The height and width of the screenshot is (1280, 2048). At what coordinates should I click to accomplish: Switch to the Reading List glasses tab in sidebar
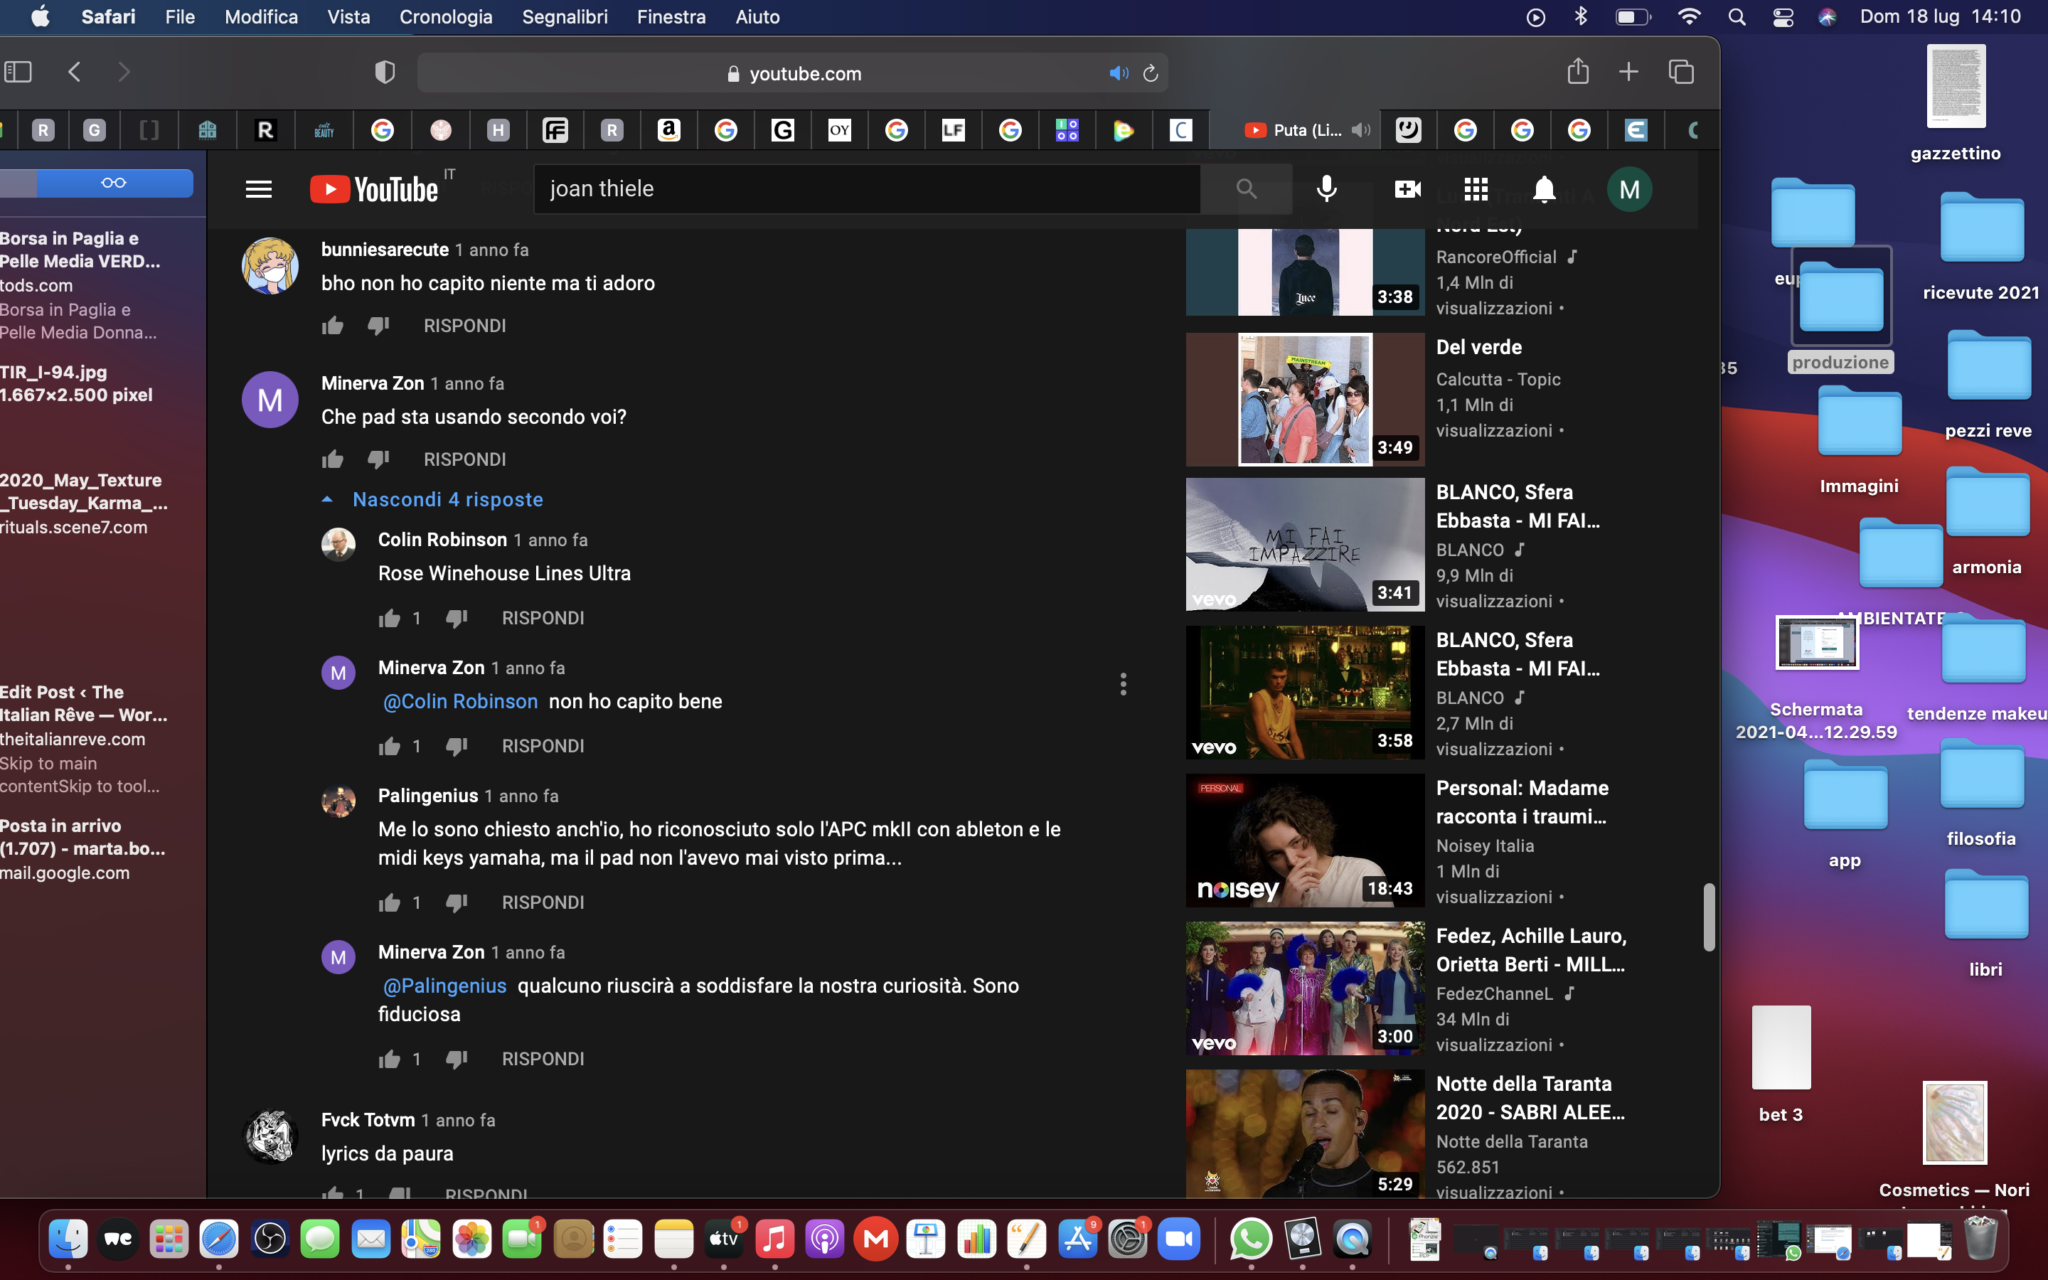pos(114,182)
